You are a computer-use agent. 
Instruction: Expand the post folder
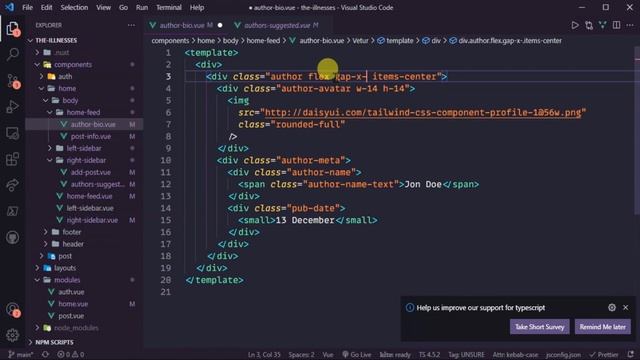(x=41, y=256)
